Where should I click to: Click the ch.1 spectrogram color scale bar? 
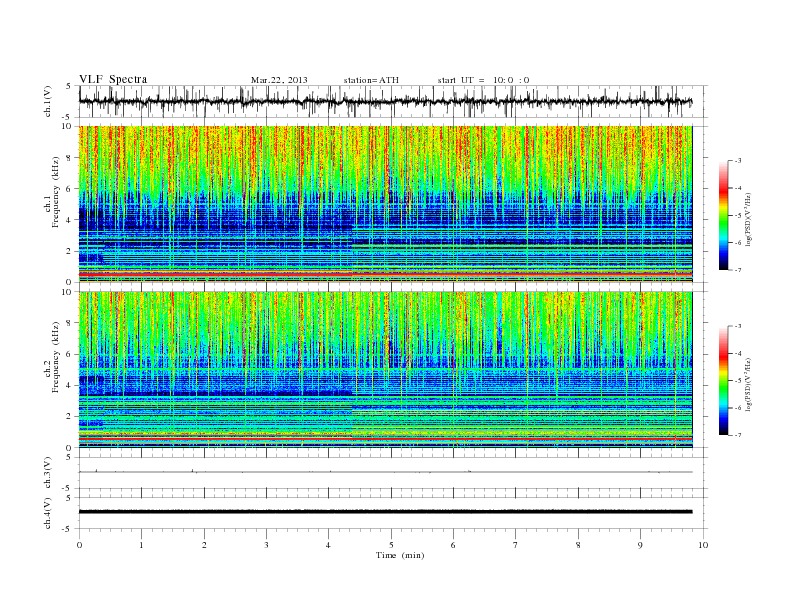coord(724,216)
